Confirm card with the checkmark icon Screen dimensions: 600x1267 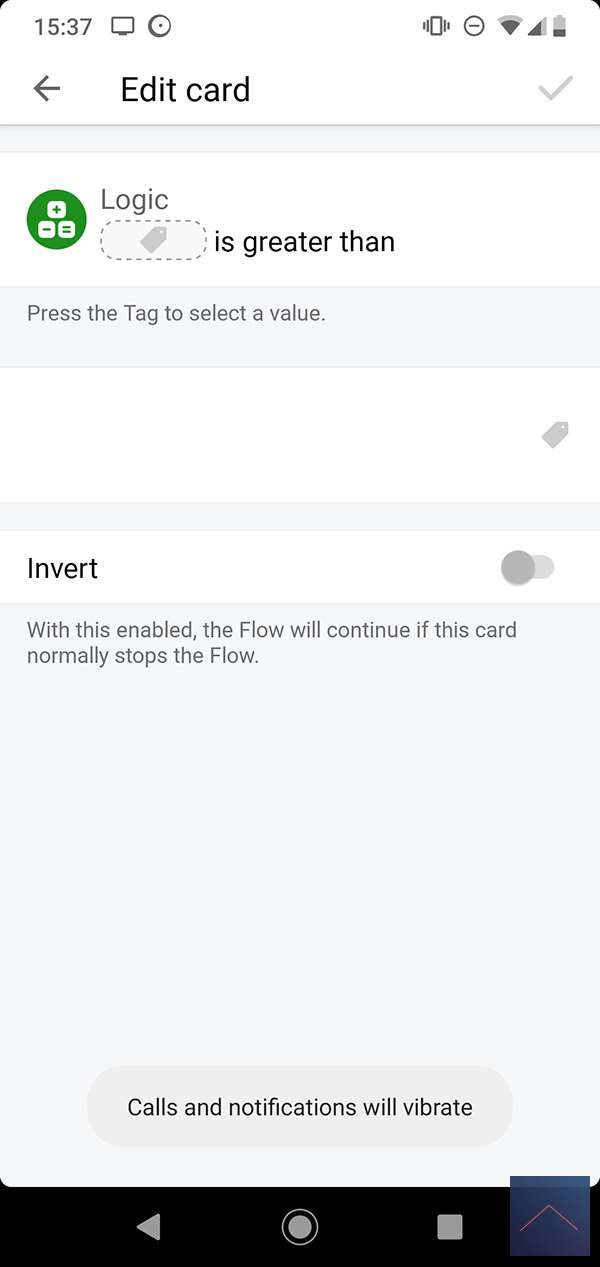(555, 89)
